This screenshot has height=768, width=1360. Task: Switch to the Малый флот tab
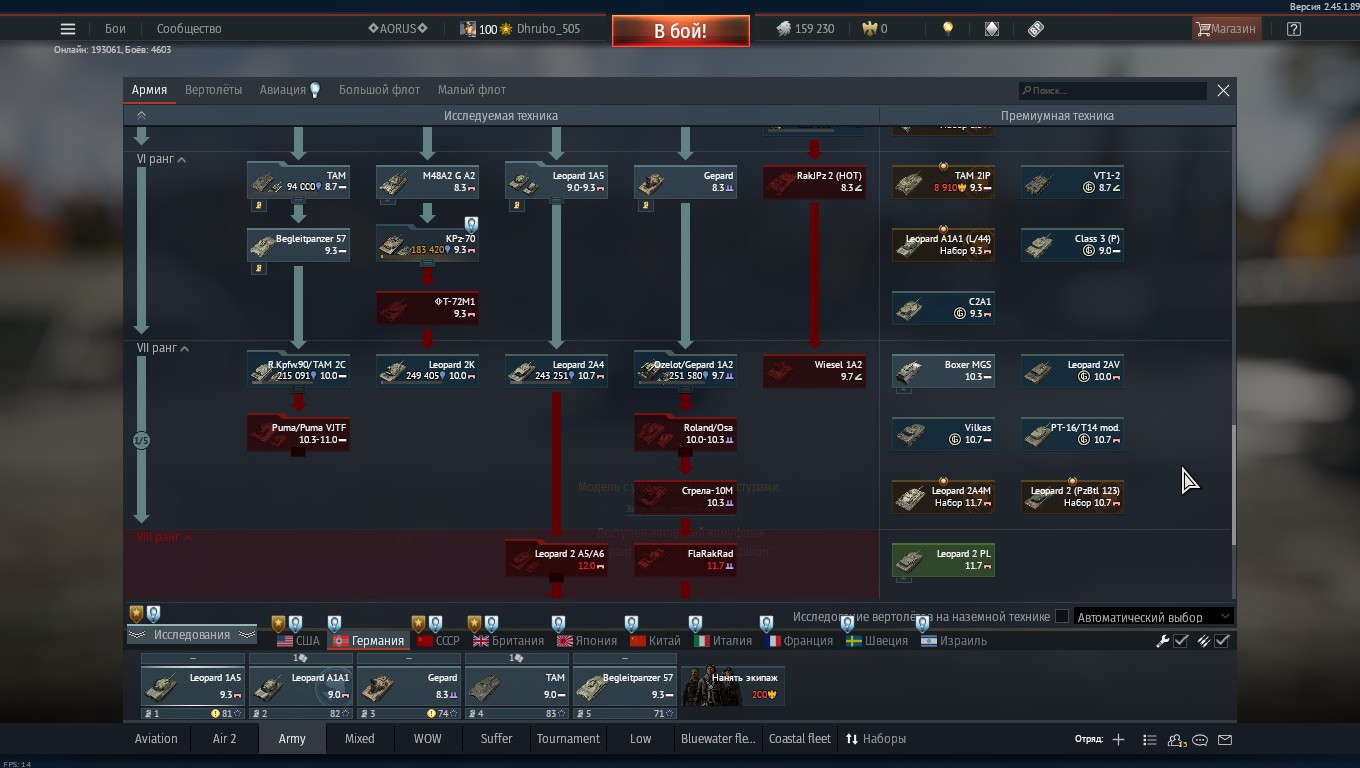click(472, 90)
